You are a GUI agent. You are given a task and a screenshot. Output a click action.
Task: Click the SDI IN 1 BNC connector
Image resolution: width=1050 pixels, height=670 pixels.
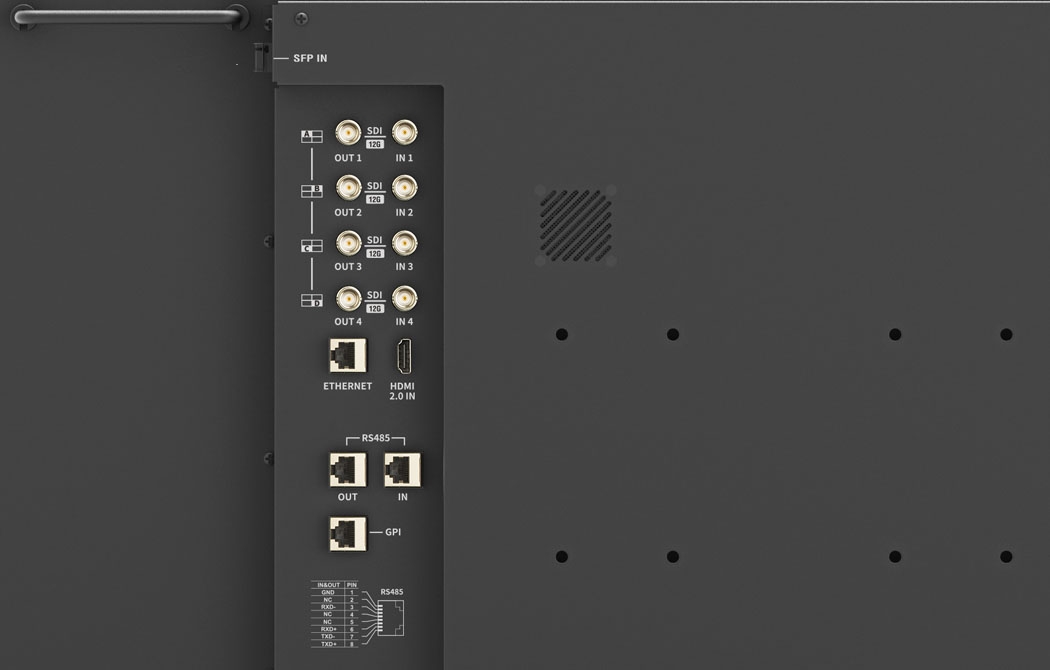tap(404, 132)
